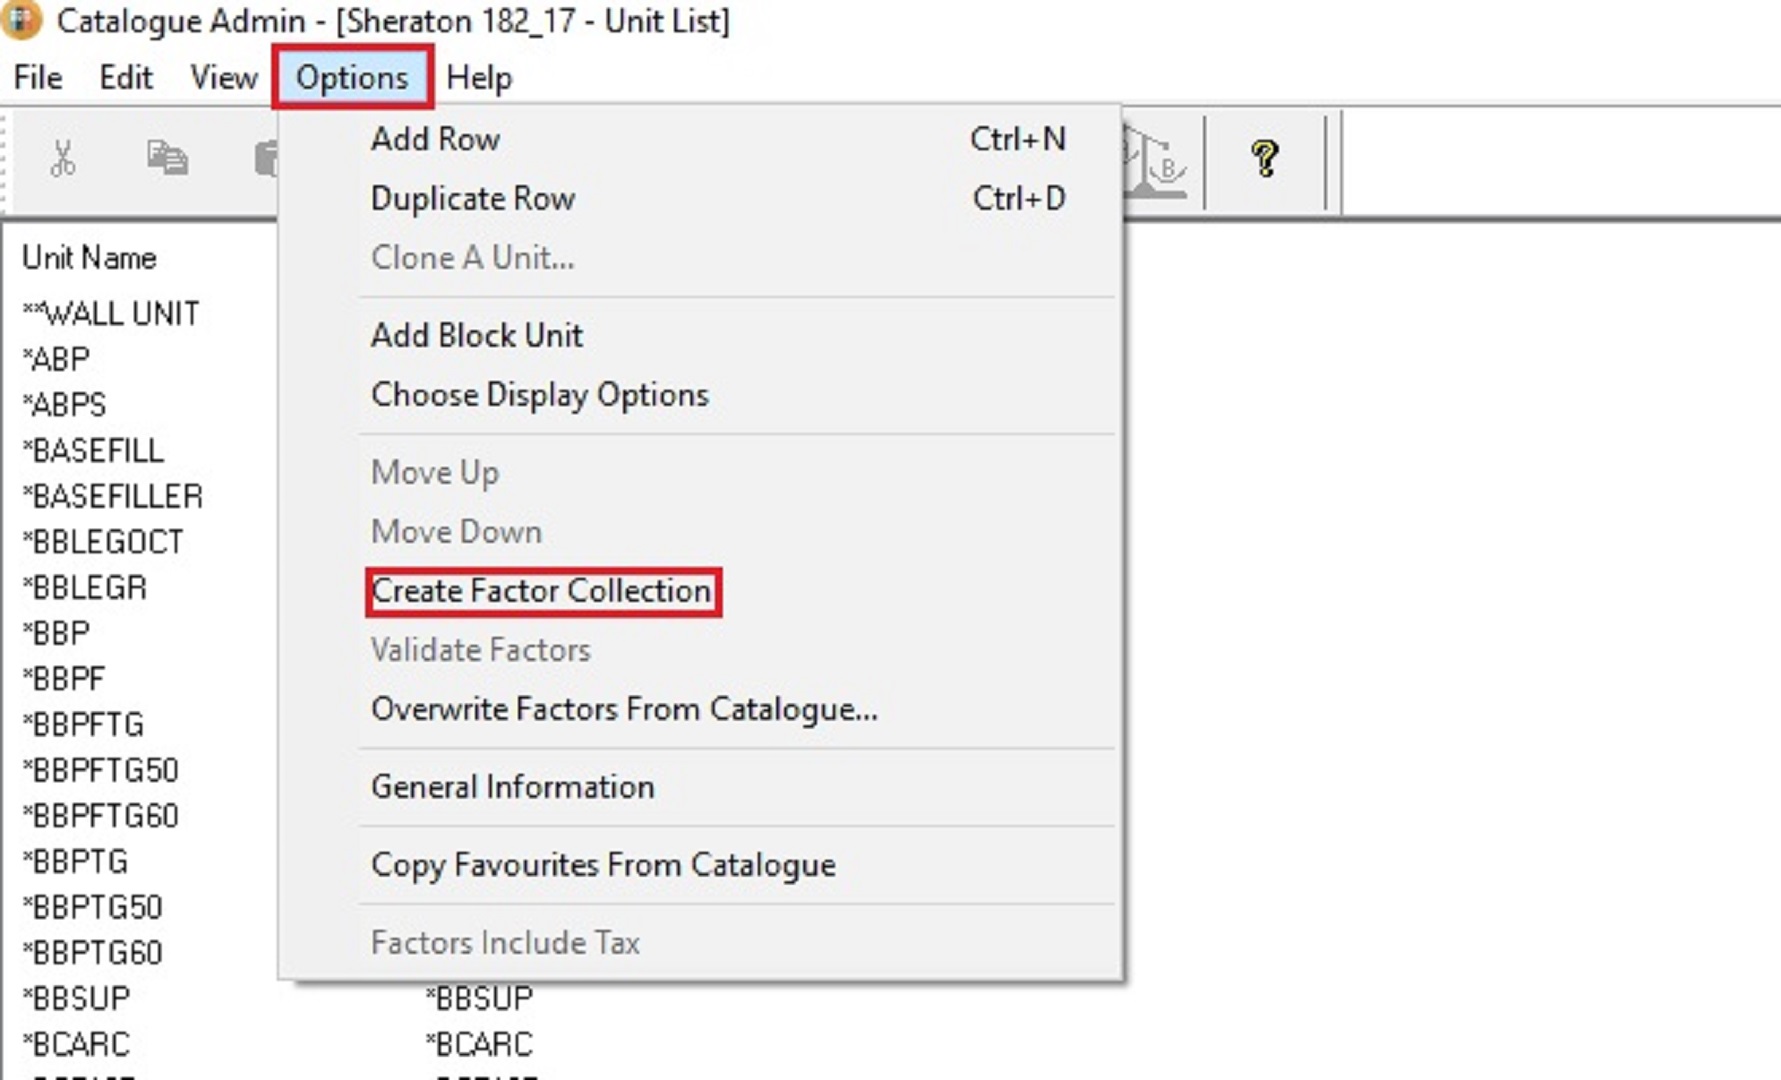Select the *BASEFILL unit row
1781x1080 pixels.
coord(93,450)
